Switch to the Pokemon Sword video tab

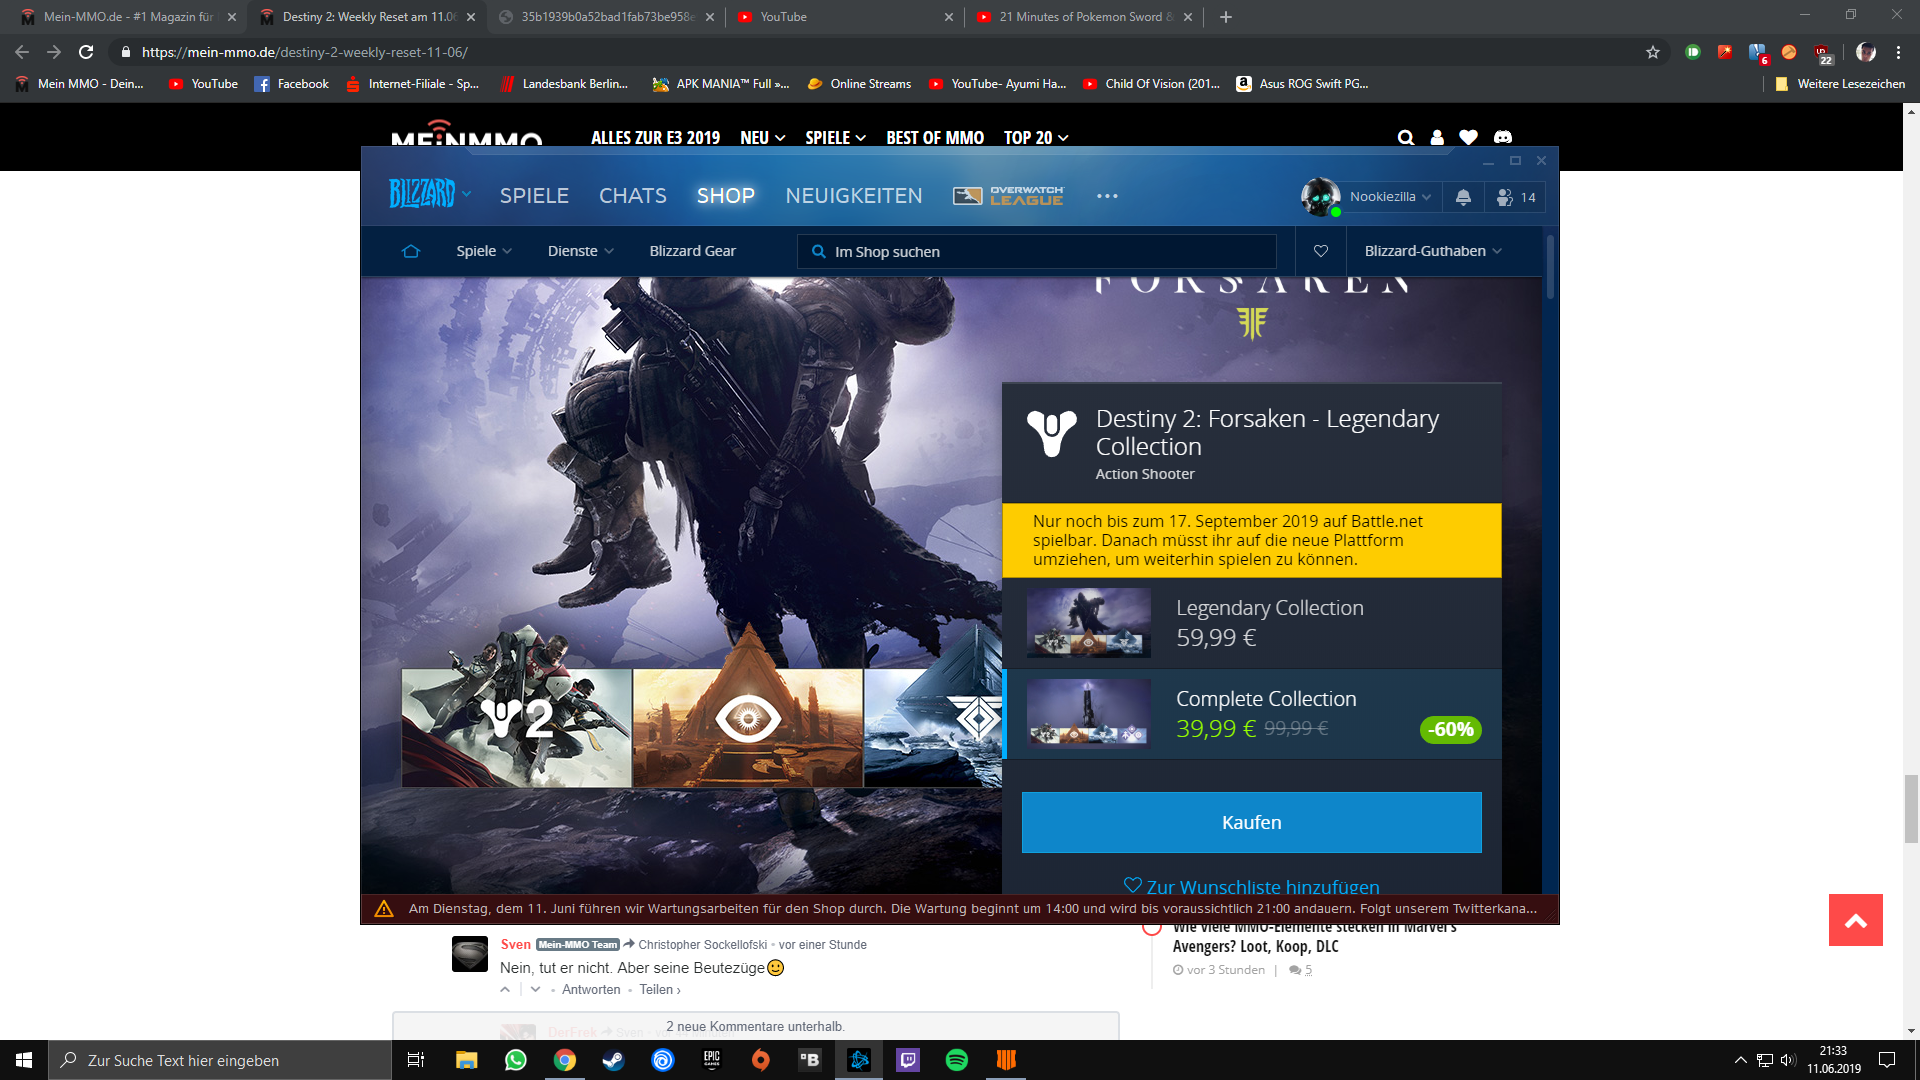point(1085,17)
